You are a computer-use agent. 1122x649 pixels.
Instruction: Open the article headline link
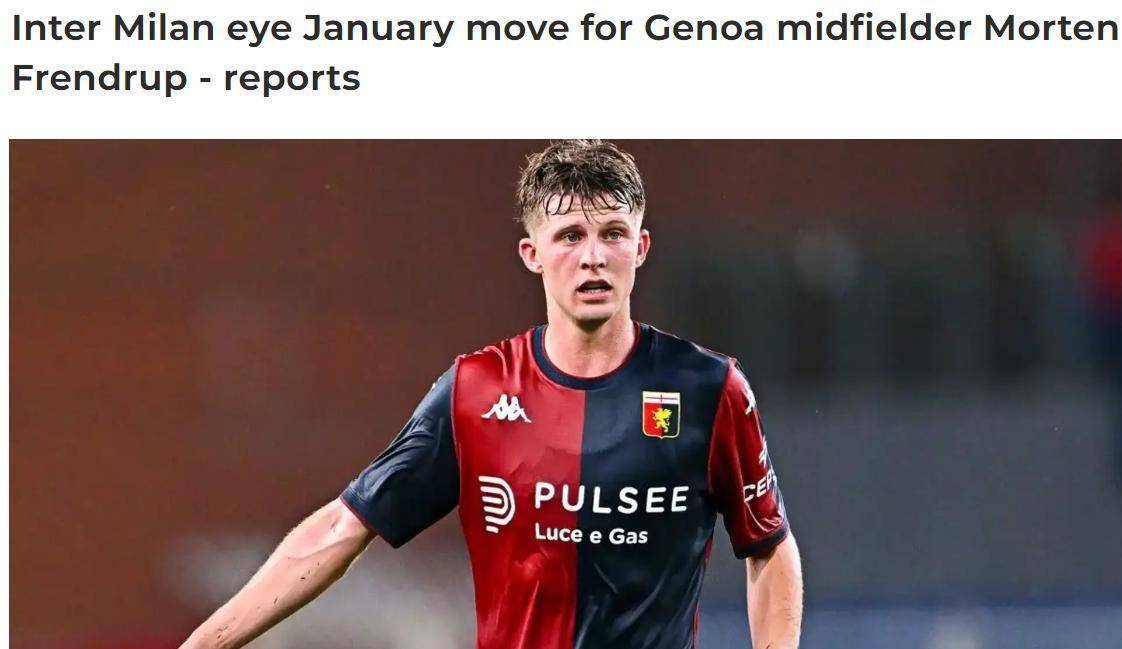pos(565,53)
